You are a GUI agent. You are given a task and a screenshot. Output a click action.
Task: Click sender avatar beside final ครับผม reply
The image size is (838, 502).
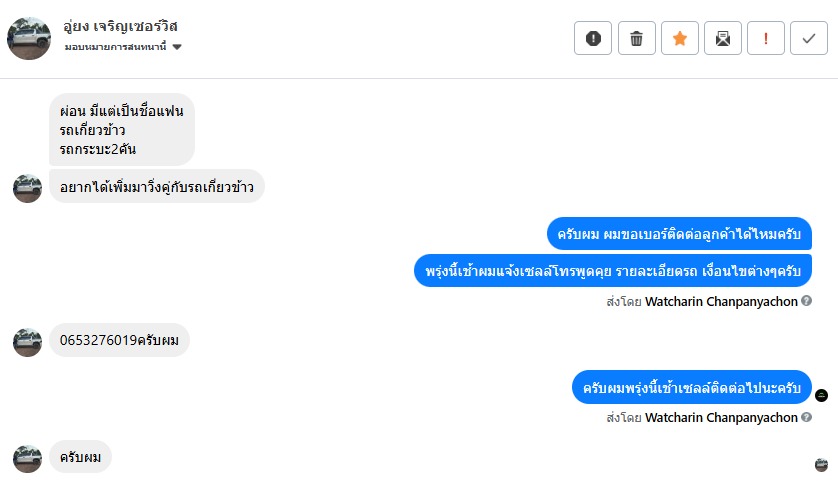[28, 458]
